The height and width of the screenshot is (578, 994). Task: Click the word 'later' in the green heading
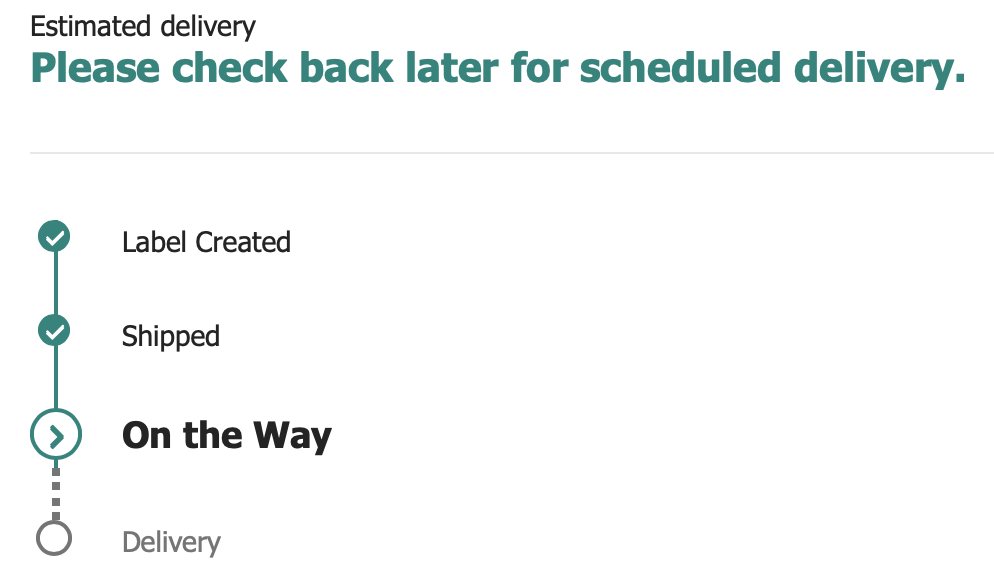coord(451,68)
